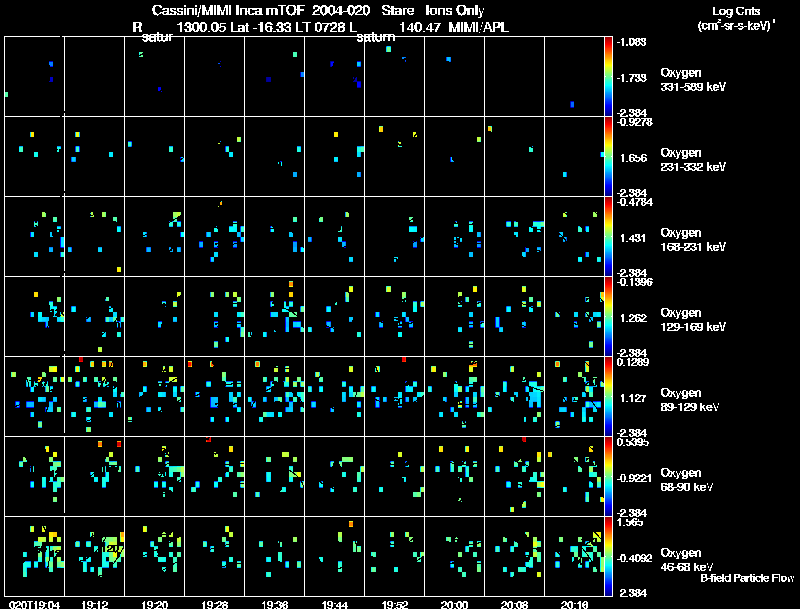Click the '1.431' colorbar value
This screenshot has height=609, width=800.
[x=633, y=238]
